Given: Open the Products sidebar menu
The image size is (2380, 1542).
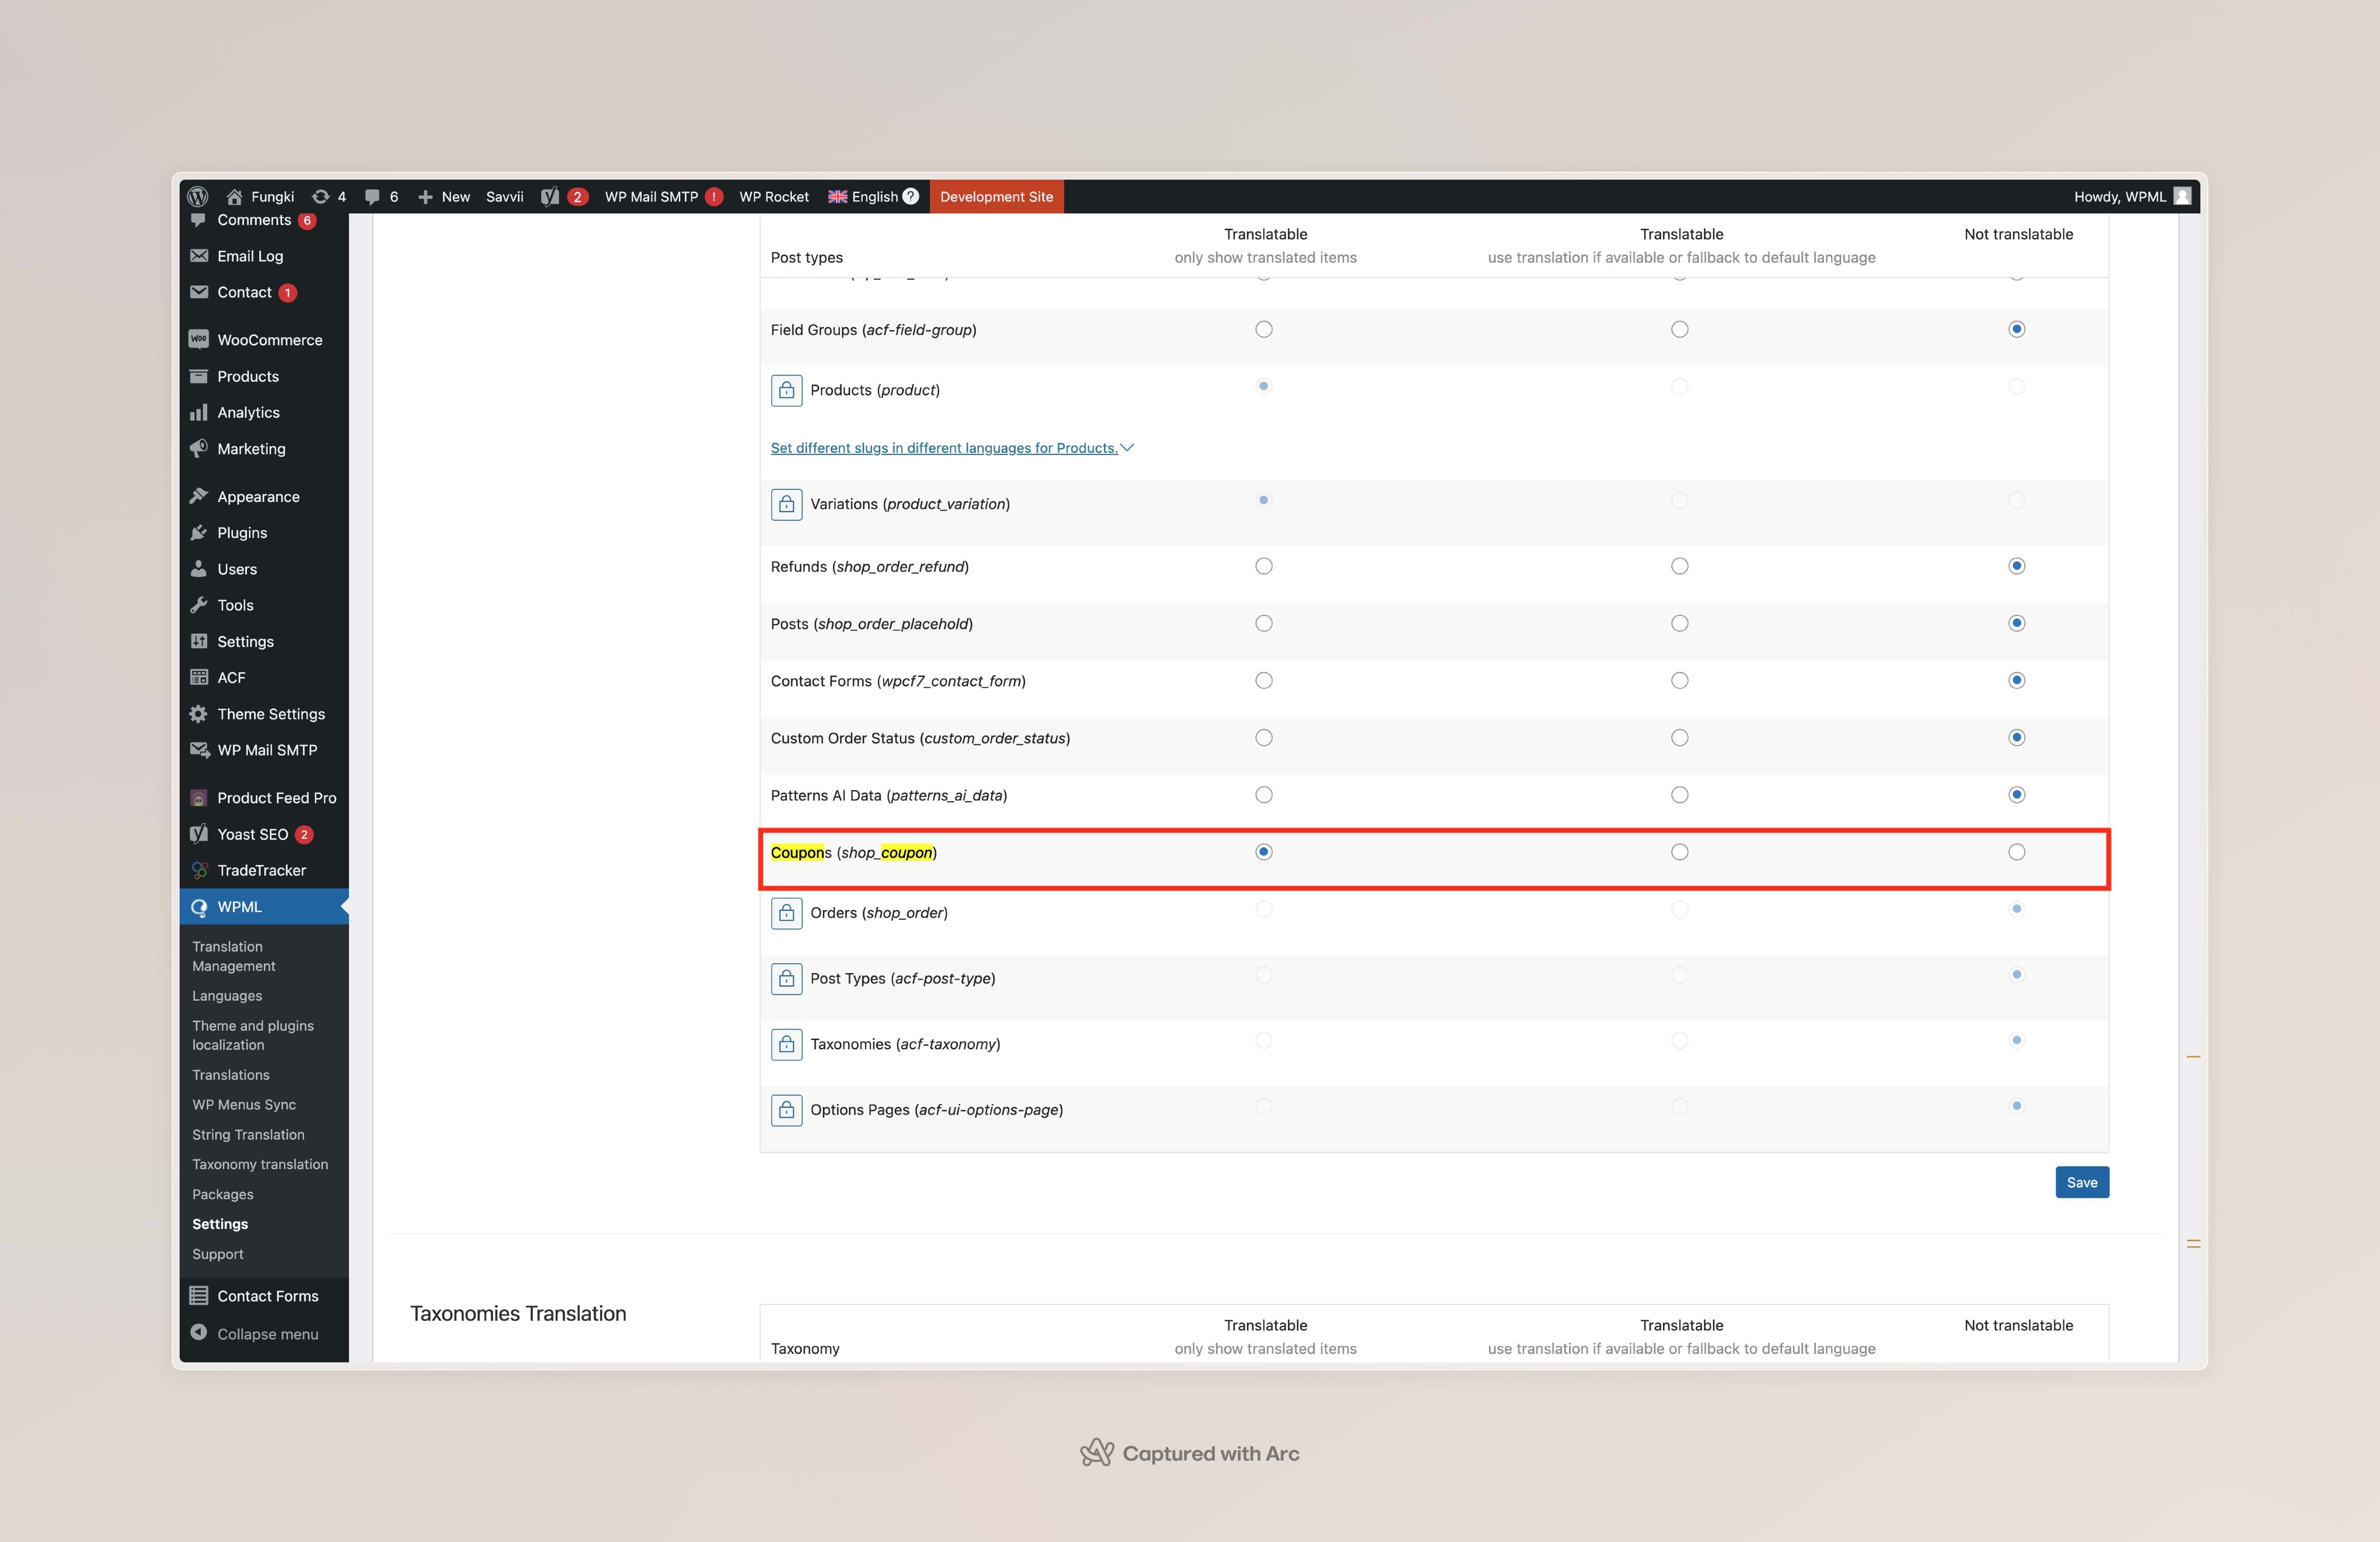Looking at the screenshot, I should (x=264, y=376).
